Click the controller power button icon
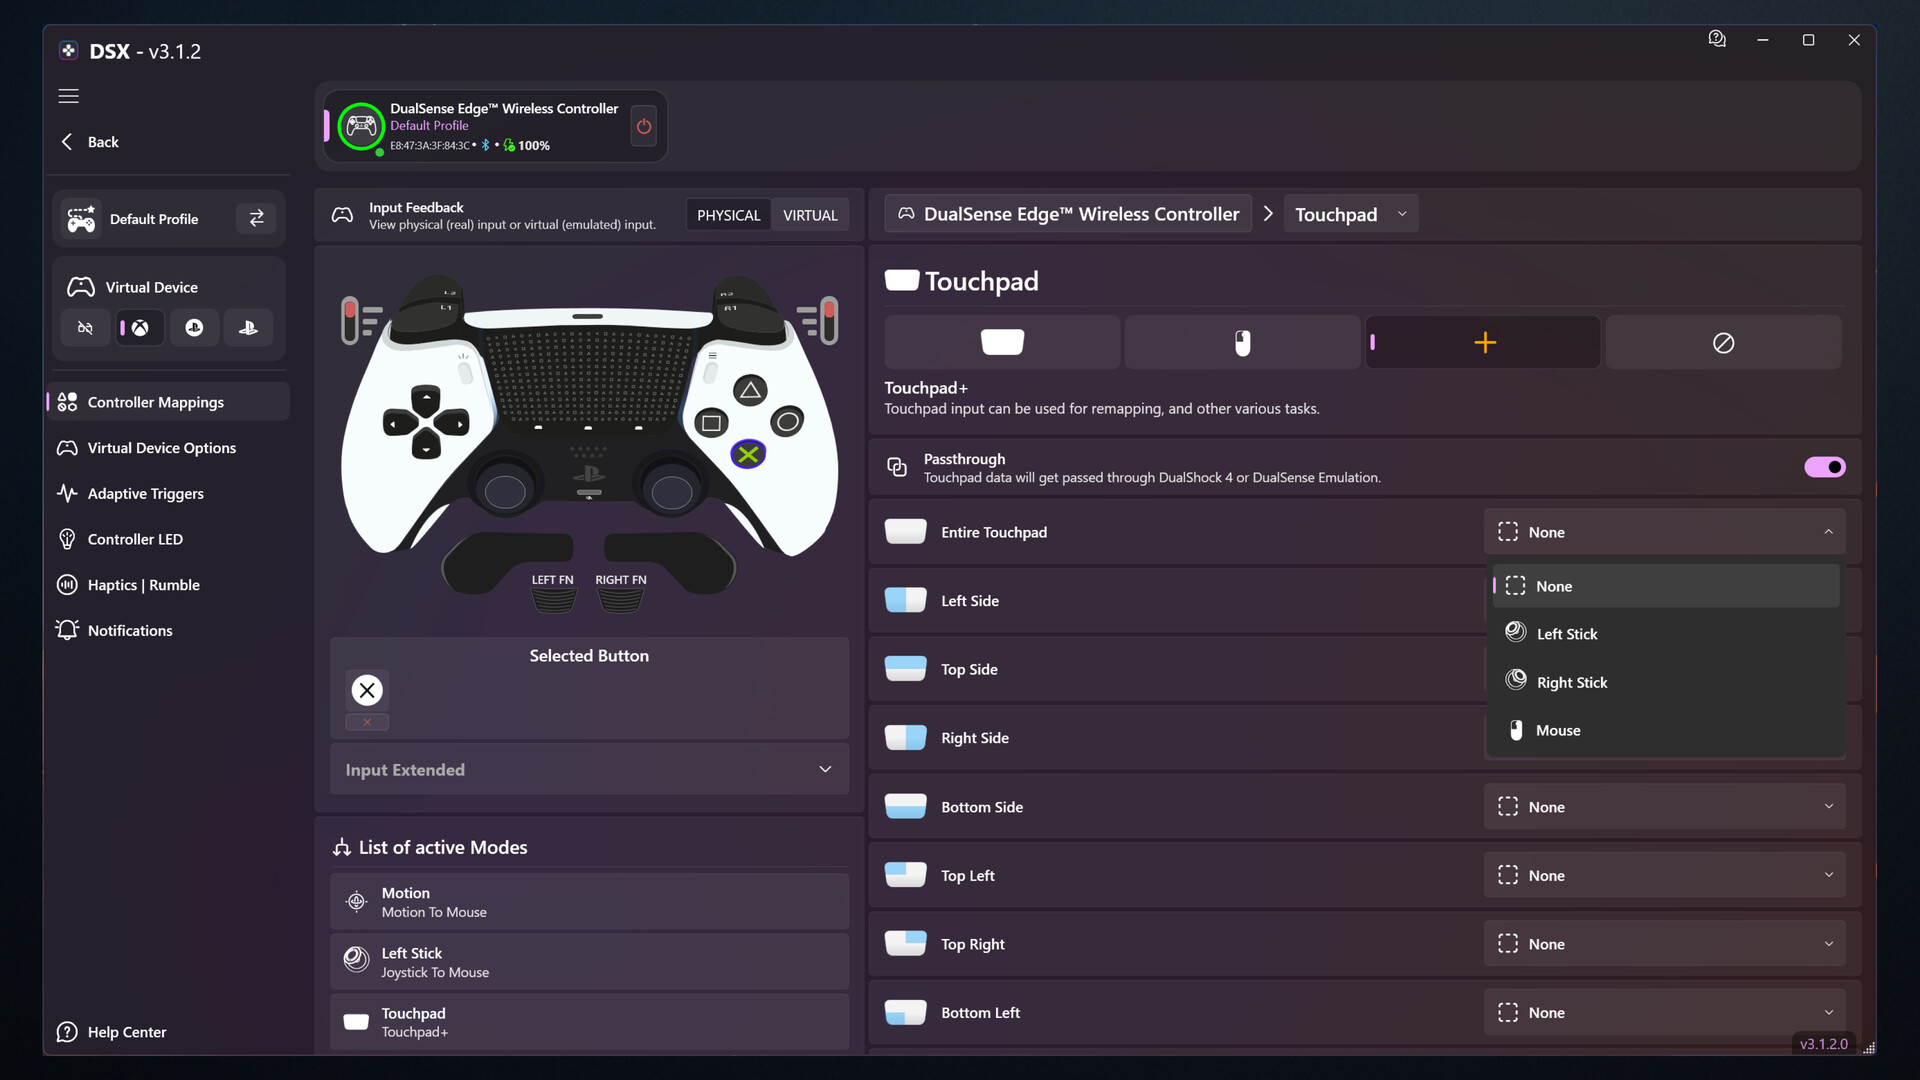This screenshot has width=1920, height=1080. click(x=643, y=126)
